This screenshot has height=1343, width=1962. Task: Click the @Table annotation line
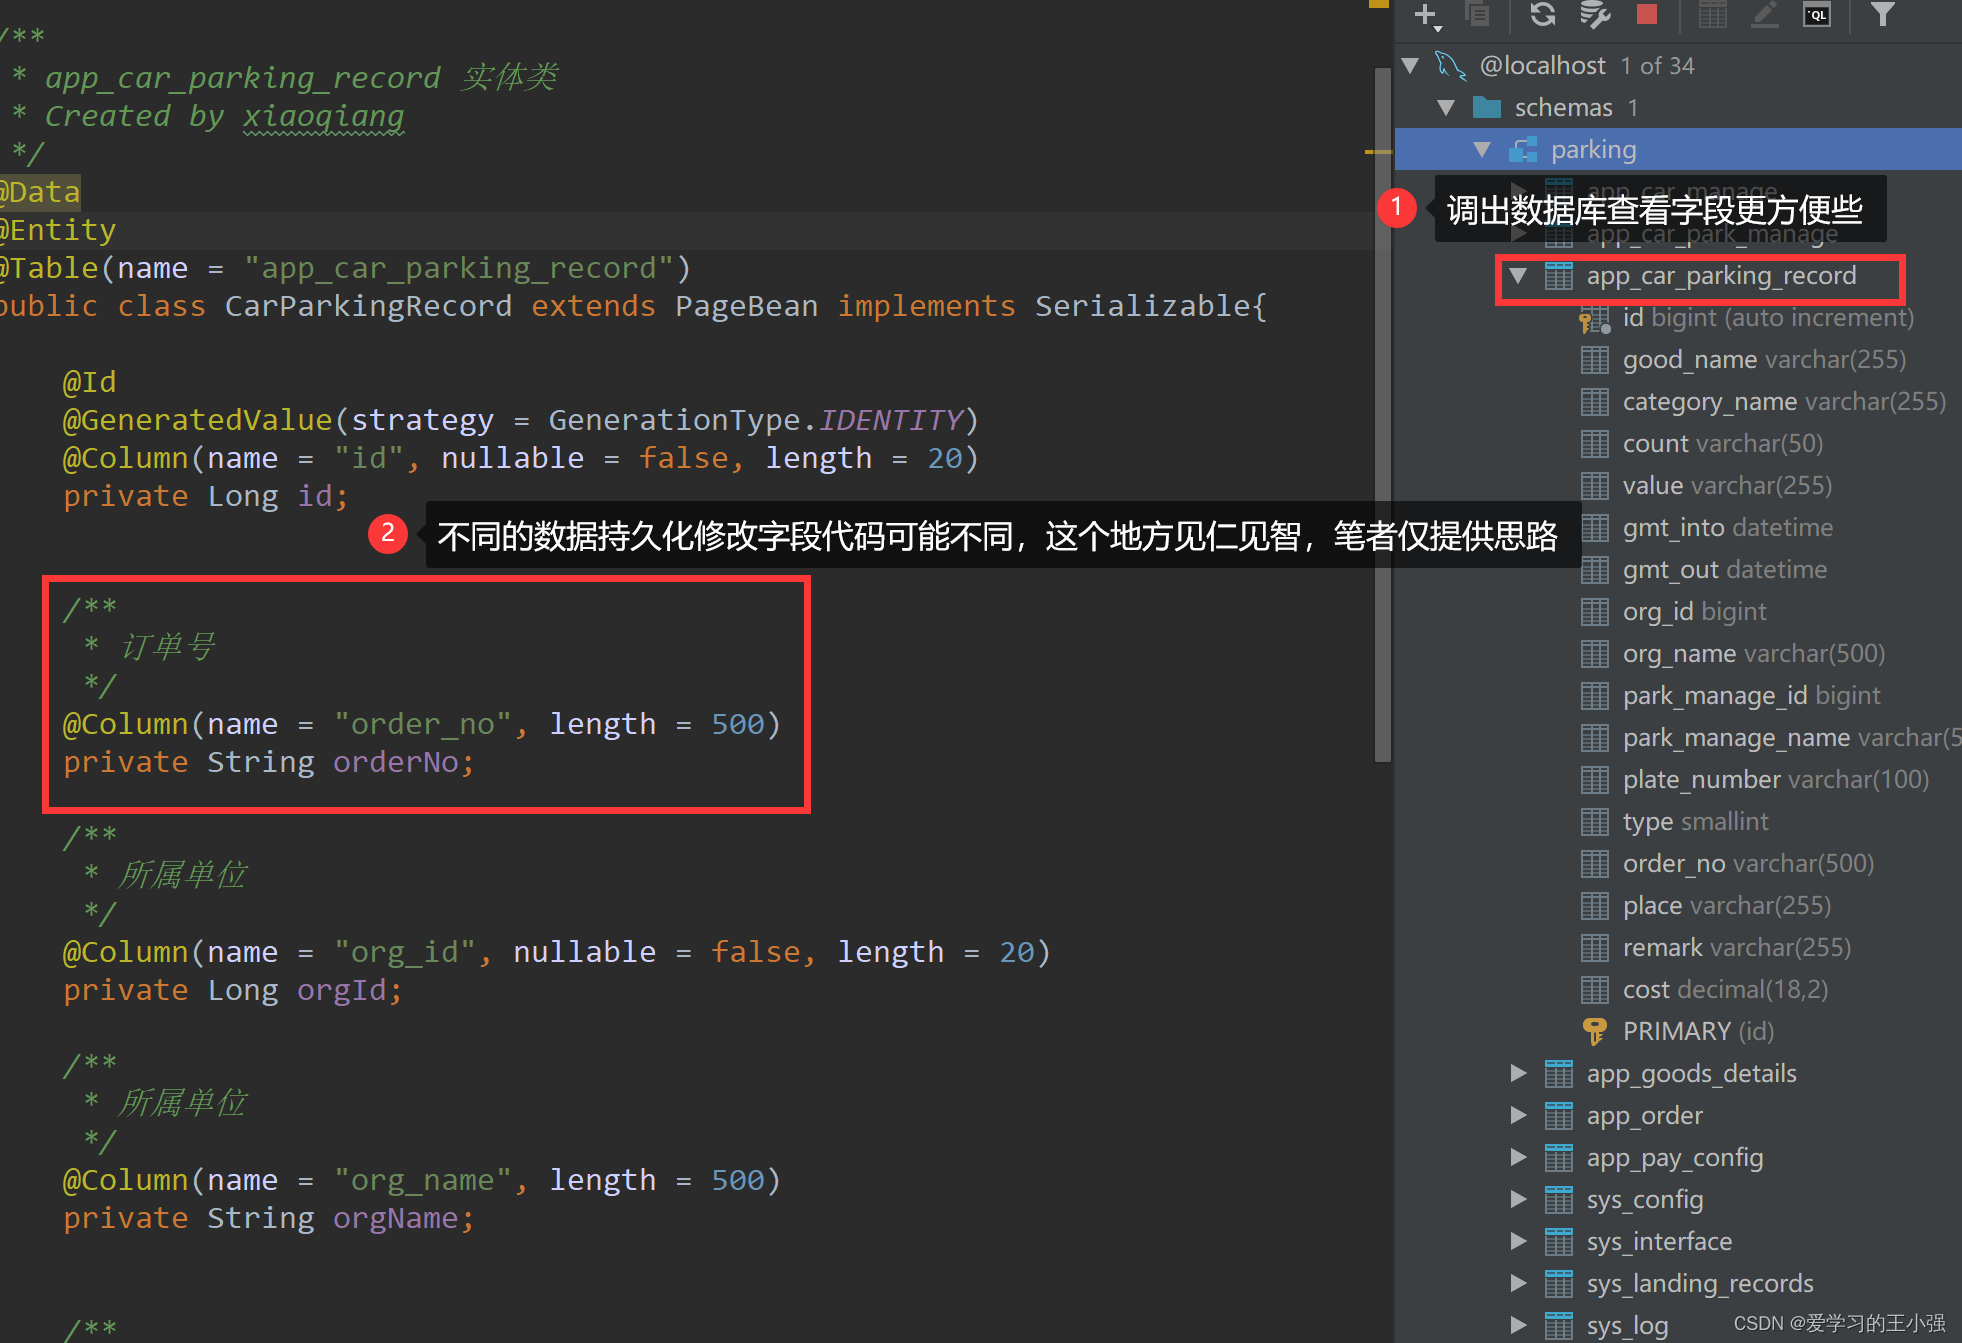click(x=345, y=268)
